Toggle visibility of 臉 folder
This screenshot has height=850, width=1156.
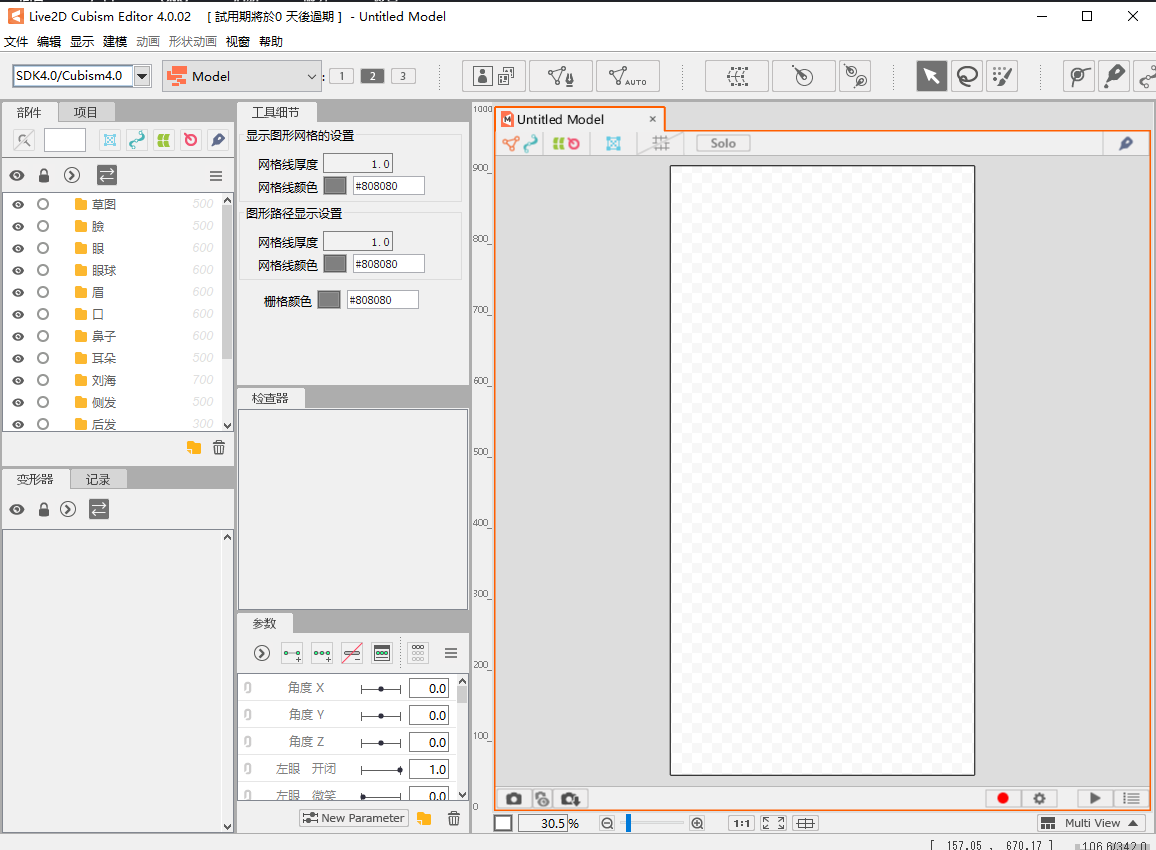(x=18, y=226)
